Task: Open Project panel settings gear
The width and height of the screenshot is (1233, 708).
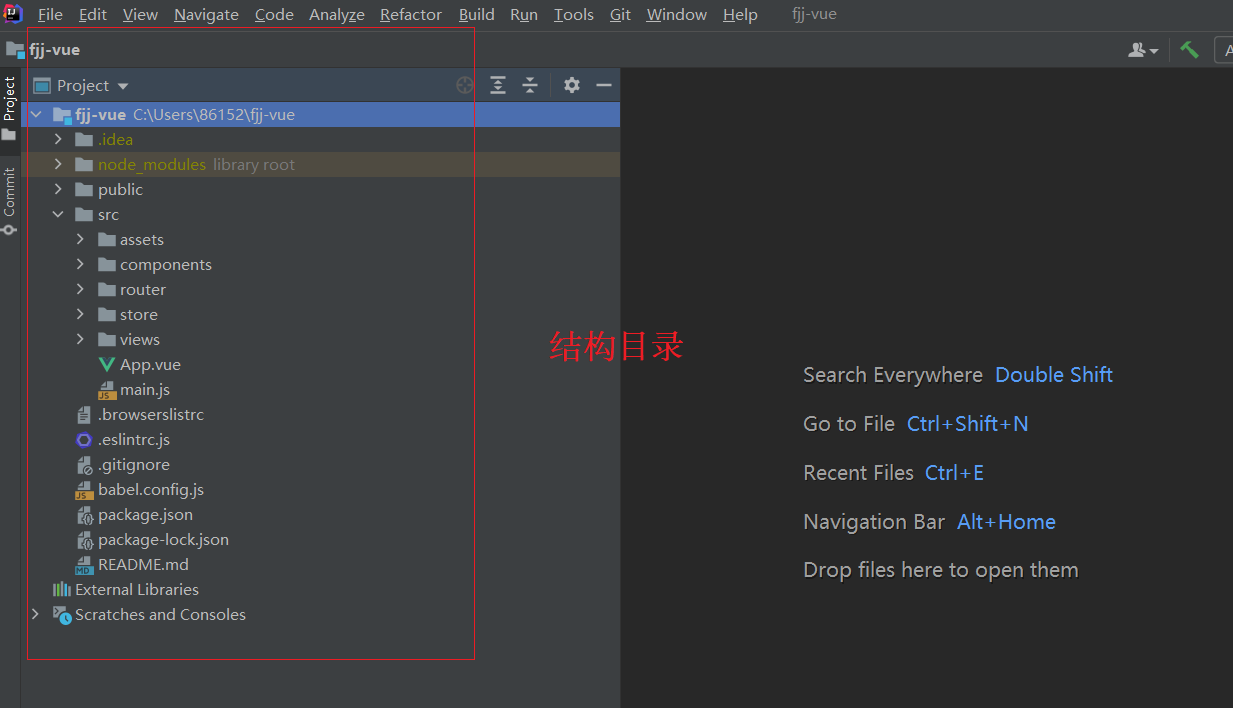Action: (x=572, y=85)
